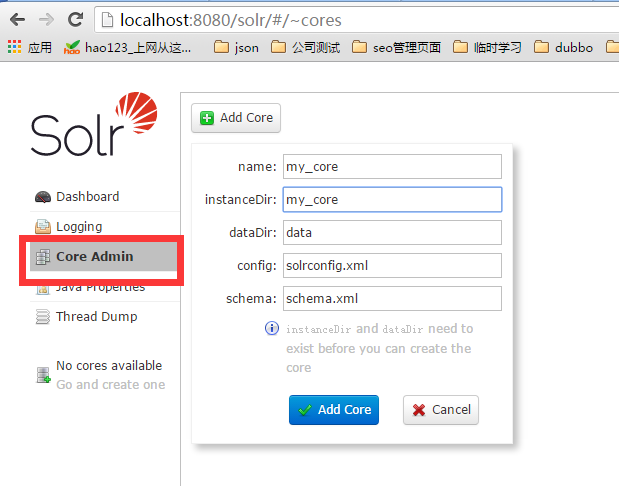Click the No cores available text

click(109, 366)
